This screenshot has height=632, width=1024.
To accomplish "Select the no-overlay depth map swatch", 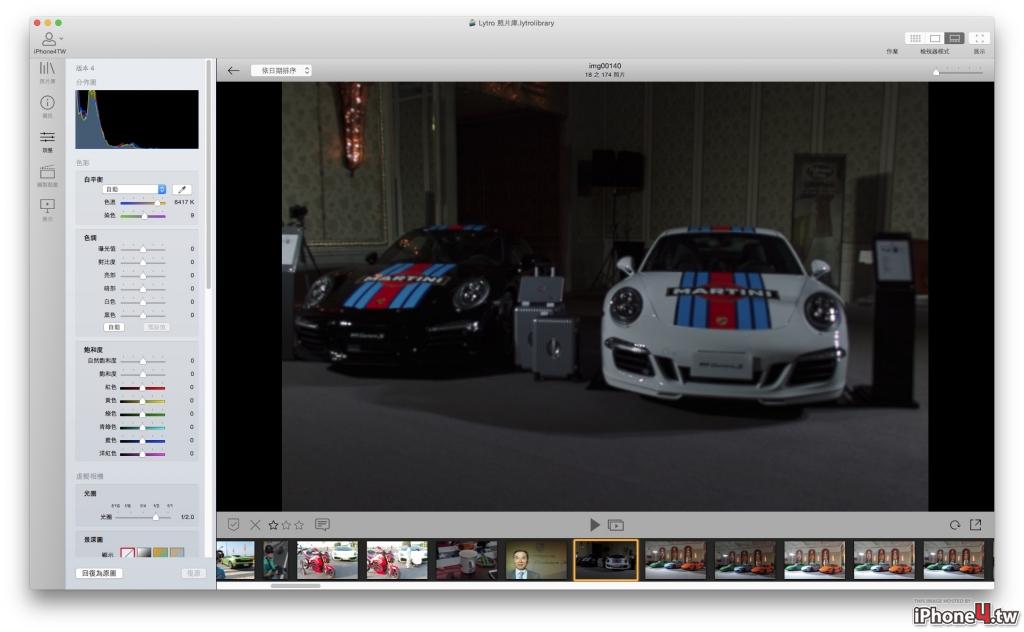I will [127, 553].
